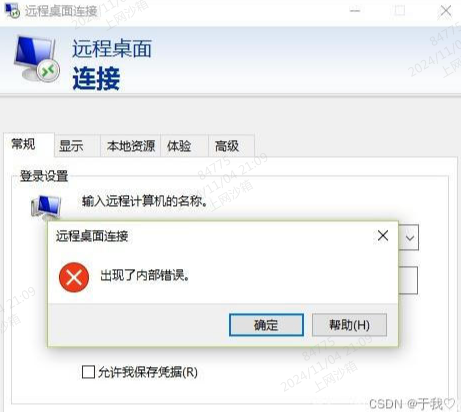Maximize the 远程桌面连接 main window
This screenshot has width=461, height=412.
tap(399, 11)
